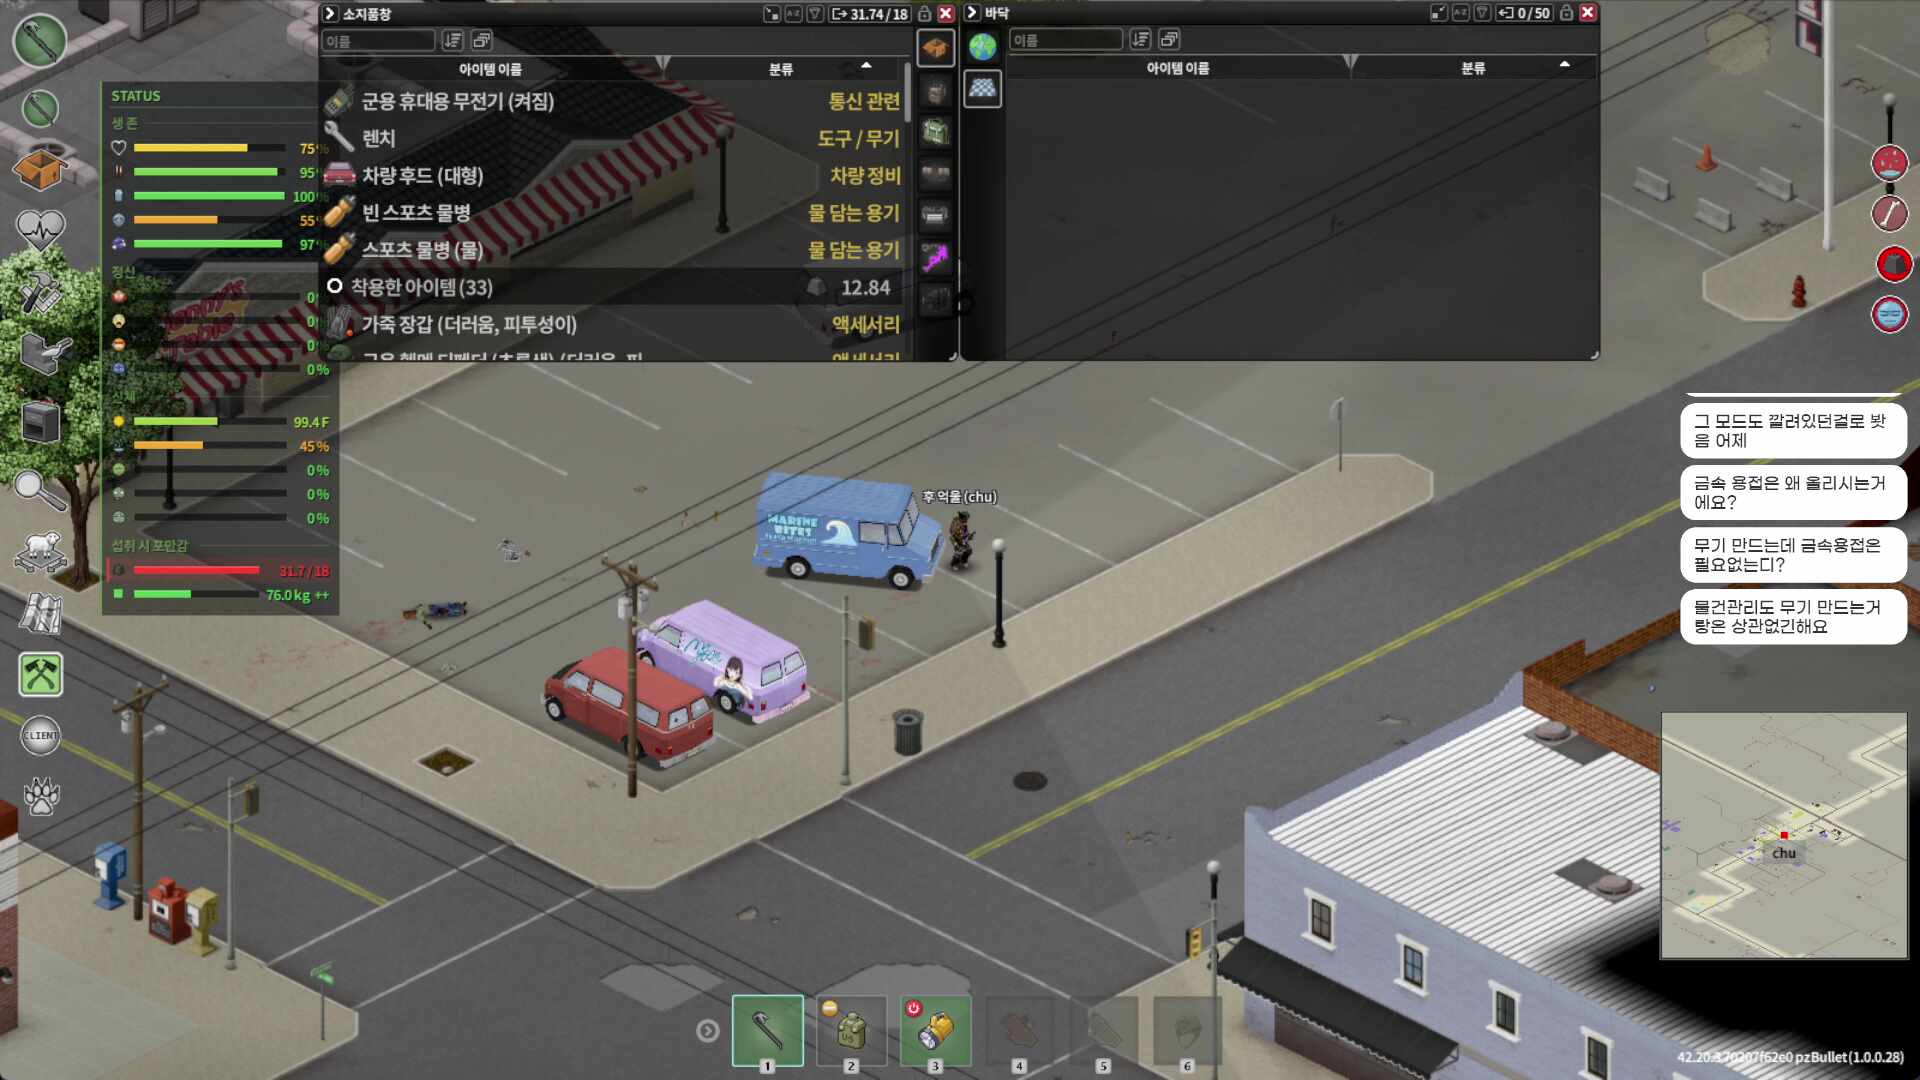Open the building trowel menu
Image resolution: width=1920 pixels, height=1080 pixels.
tap(44, 355)
